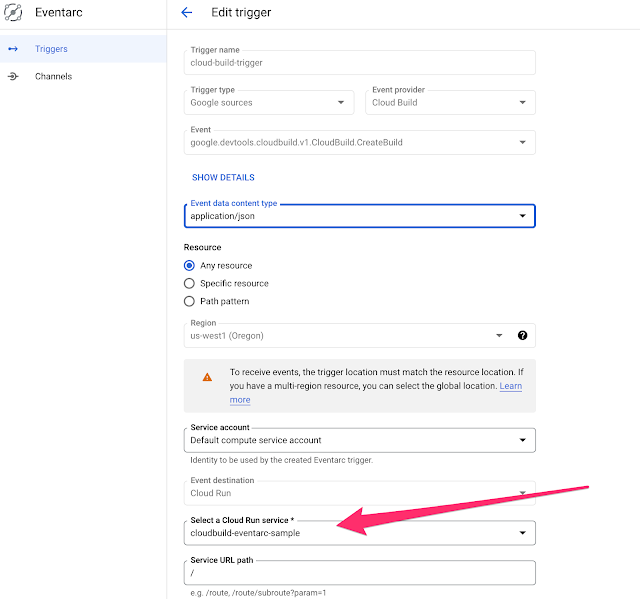Click the orange warning triangle icon

tap(207, 377)
